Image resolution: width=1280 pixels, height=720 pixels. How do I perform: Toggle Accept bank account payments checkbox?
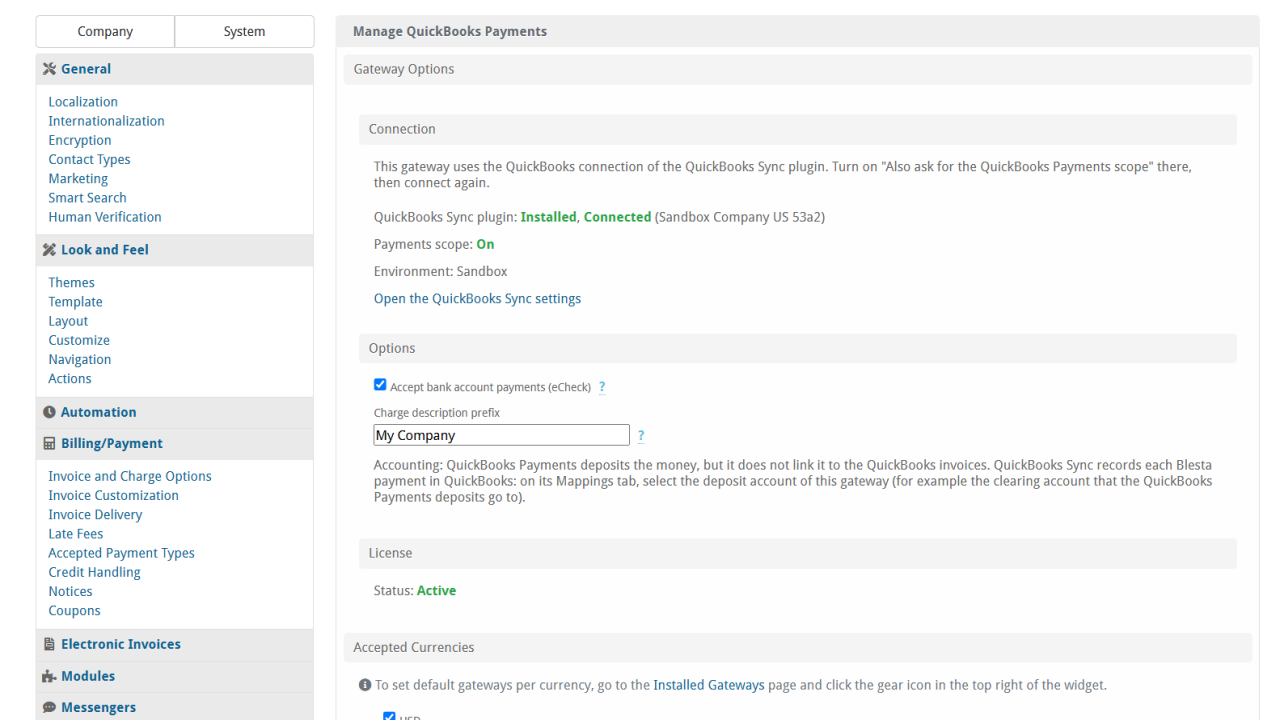(x=380, y=385)
